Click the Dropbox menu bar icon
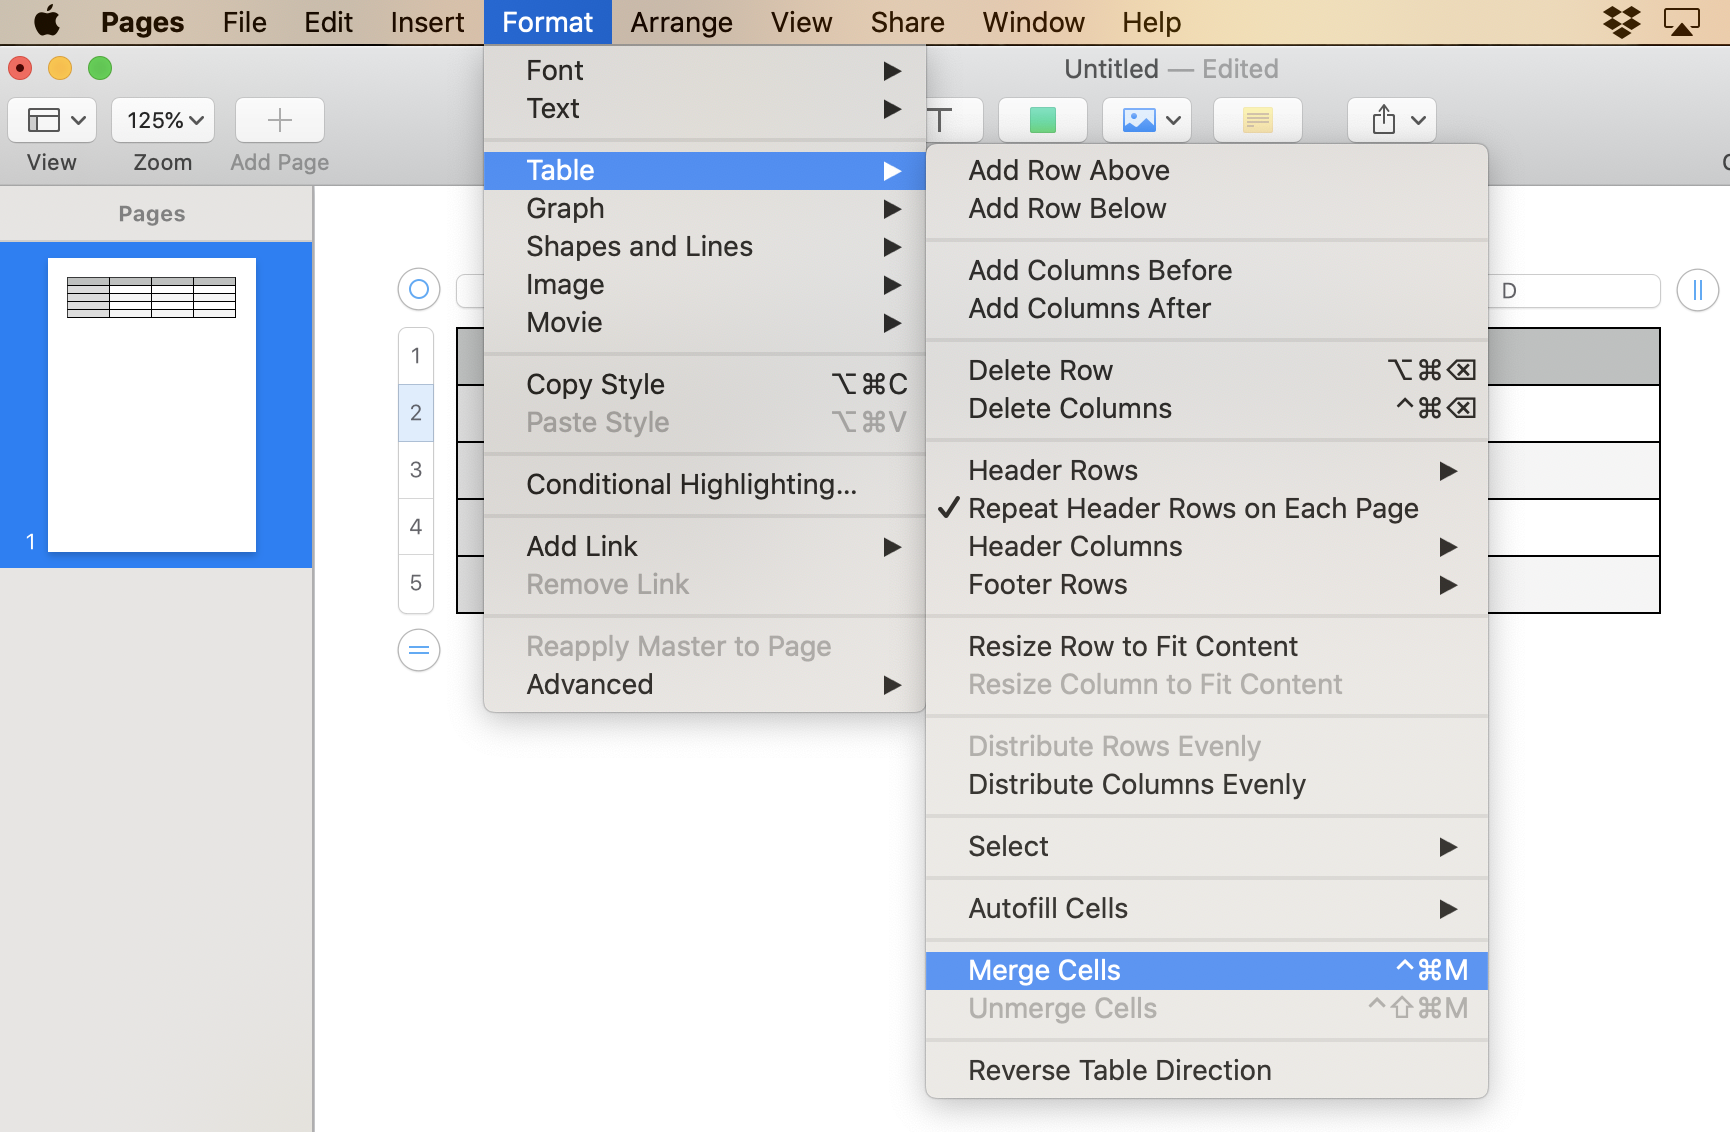This screenshot has width=1730, height=1132. (x=1622, y=21)
